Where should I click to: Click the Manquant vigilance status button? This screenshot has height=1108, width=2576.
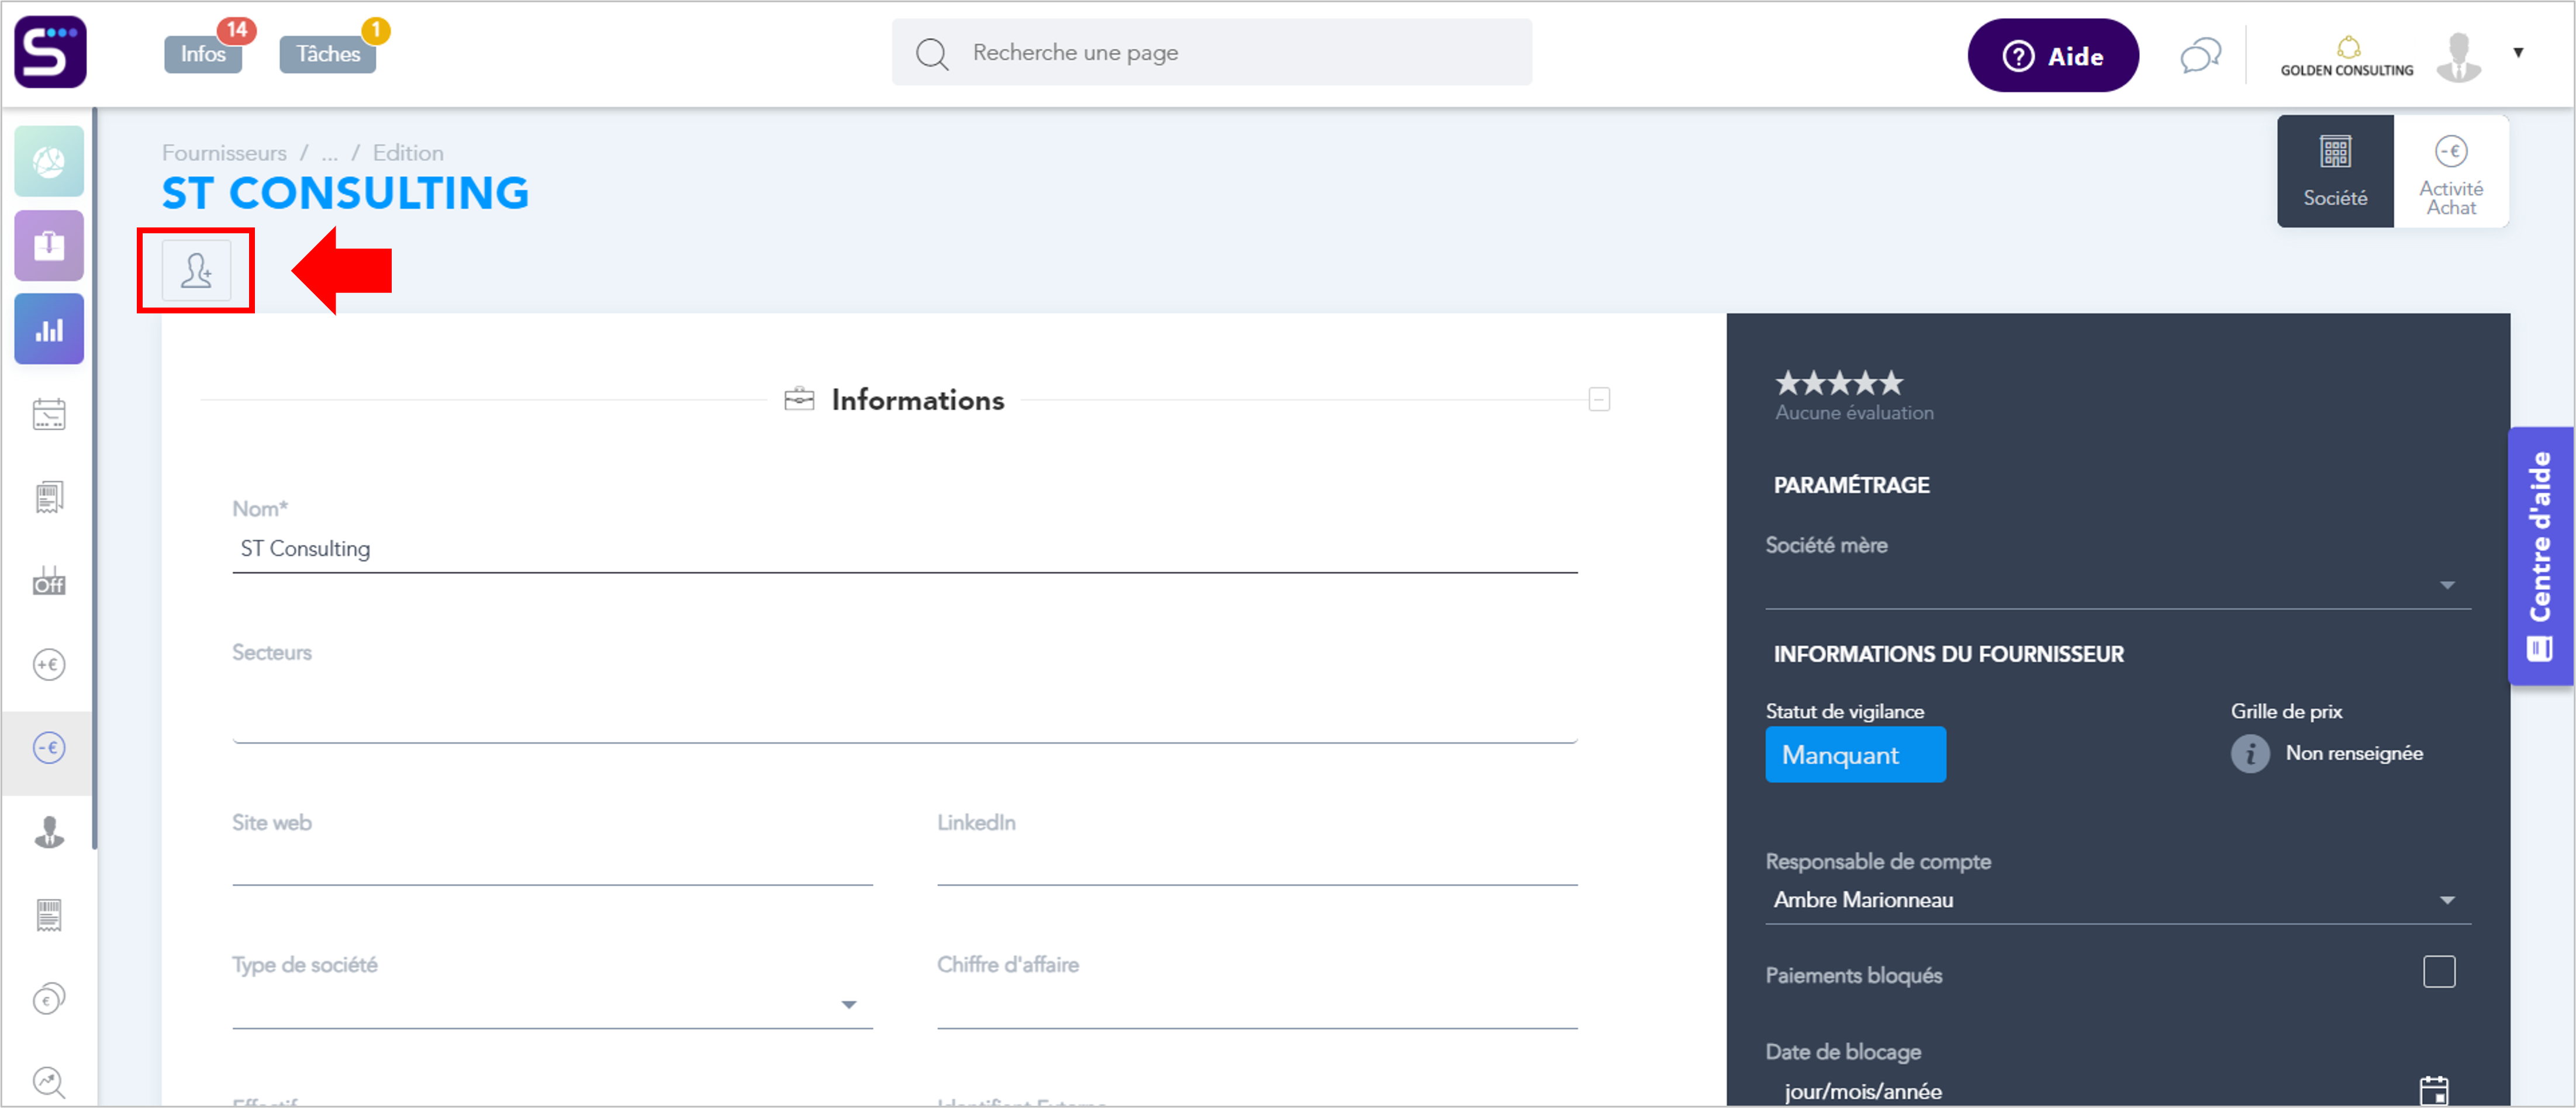[1855, 755]
